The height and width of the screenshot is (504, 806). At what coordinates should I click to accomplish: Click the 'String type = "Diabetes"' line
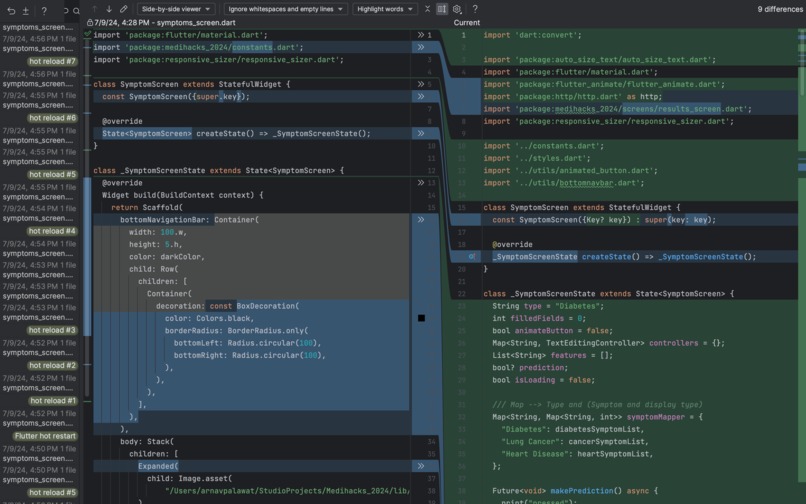coord(548,306)
